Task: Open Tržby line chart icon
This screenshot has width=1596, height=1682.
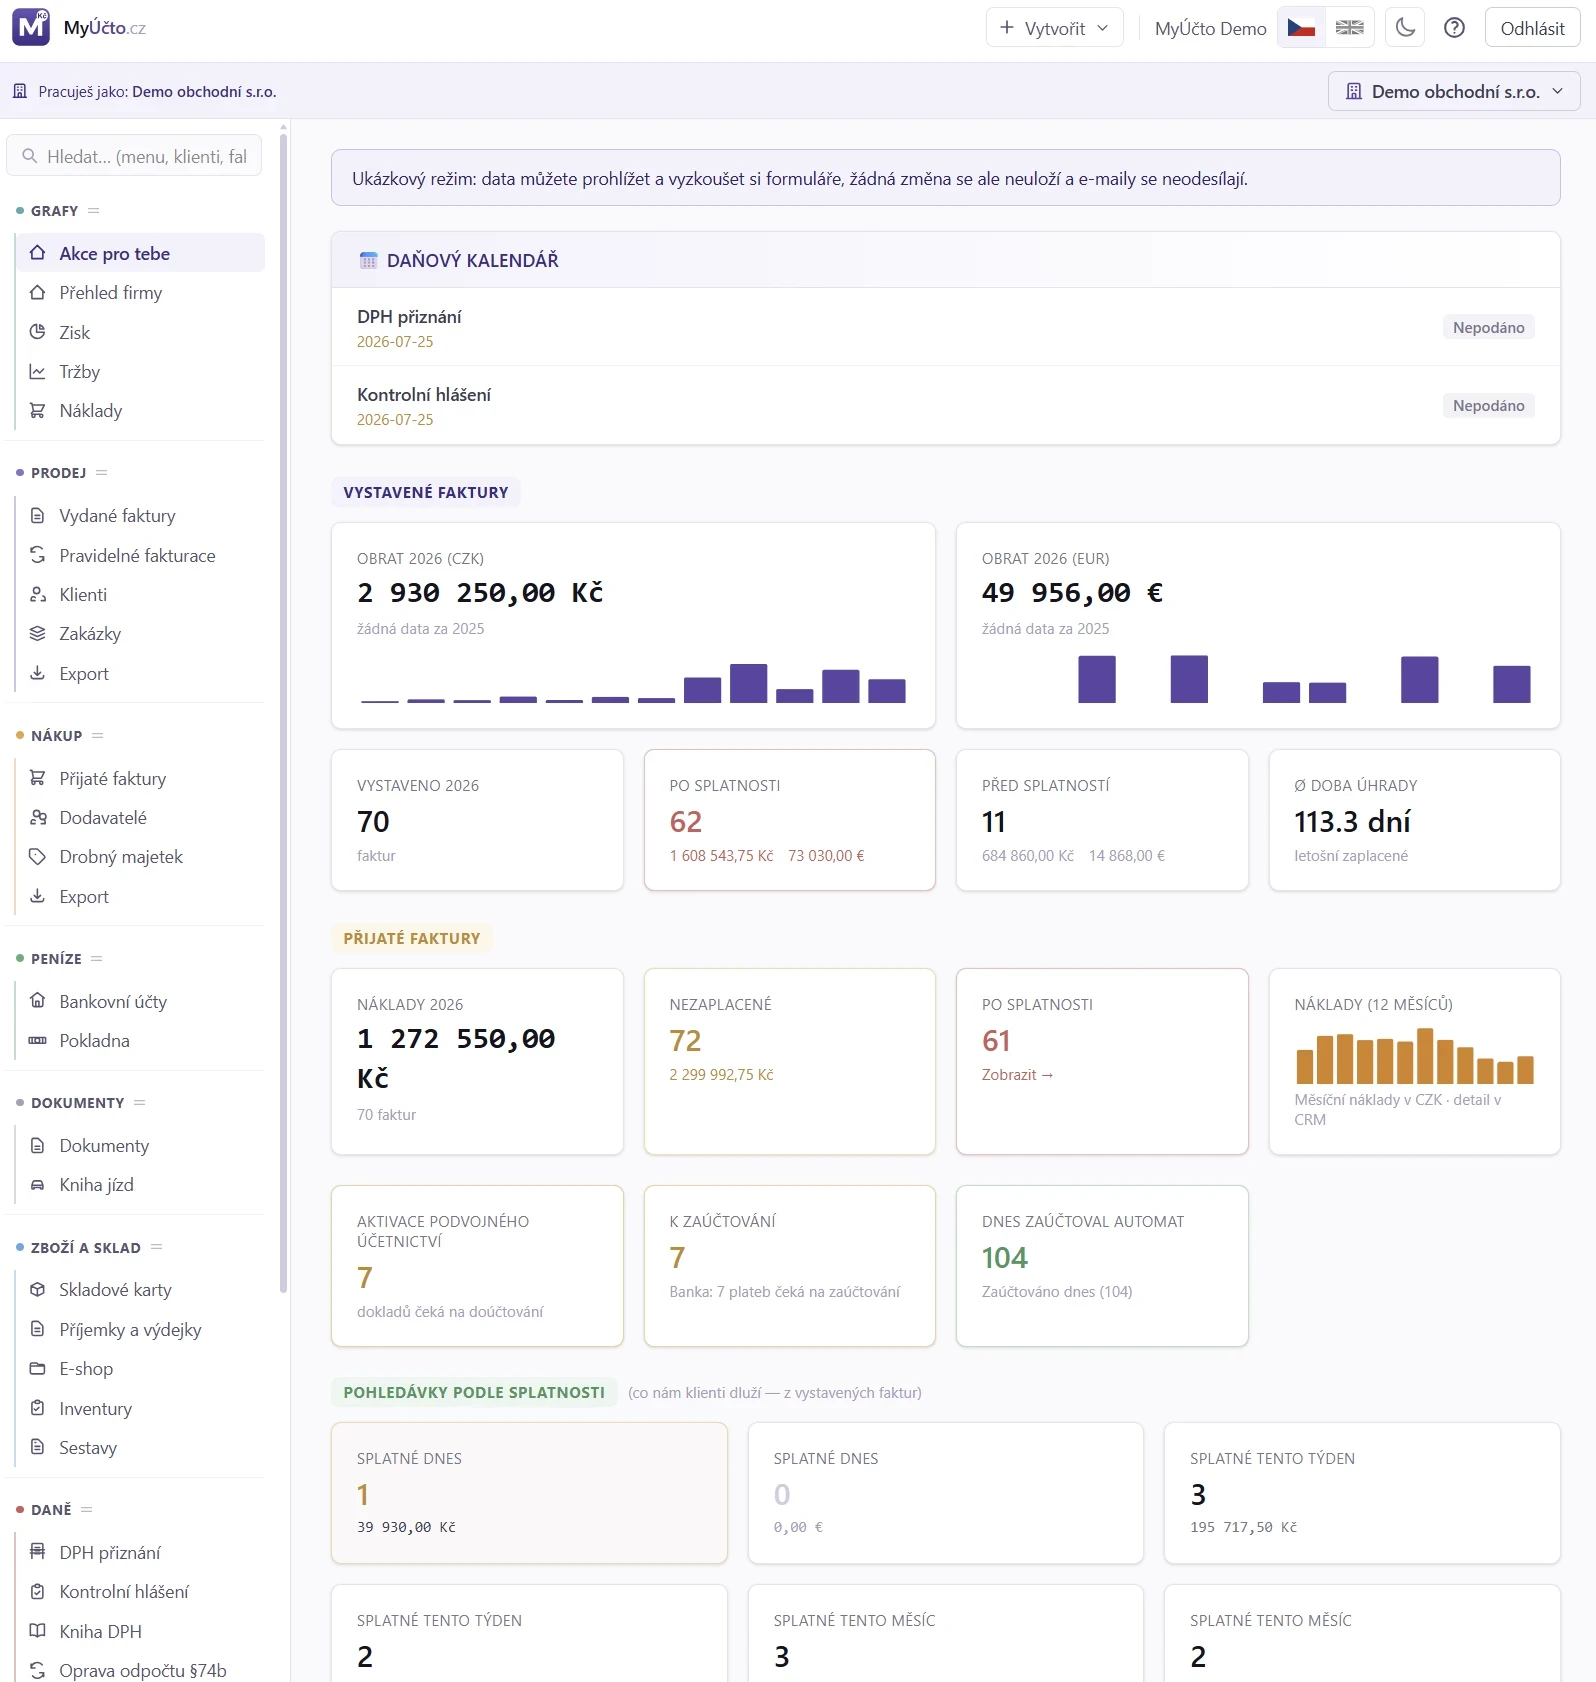Action: point(38,371)
